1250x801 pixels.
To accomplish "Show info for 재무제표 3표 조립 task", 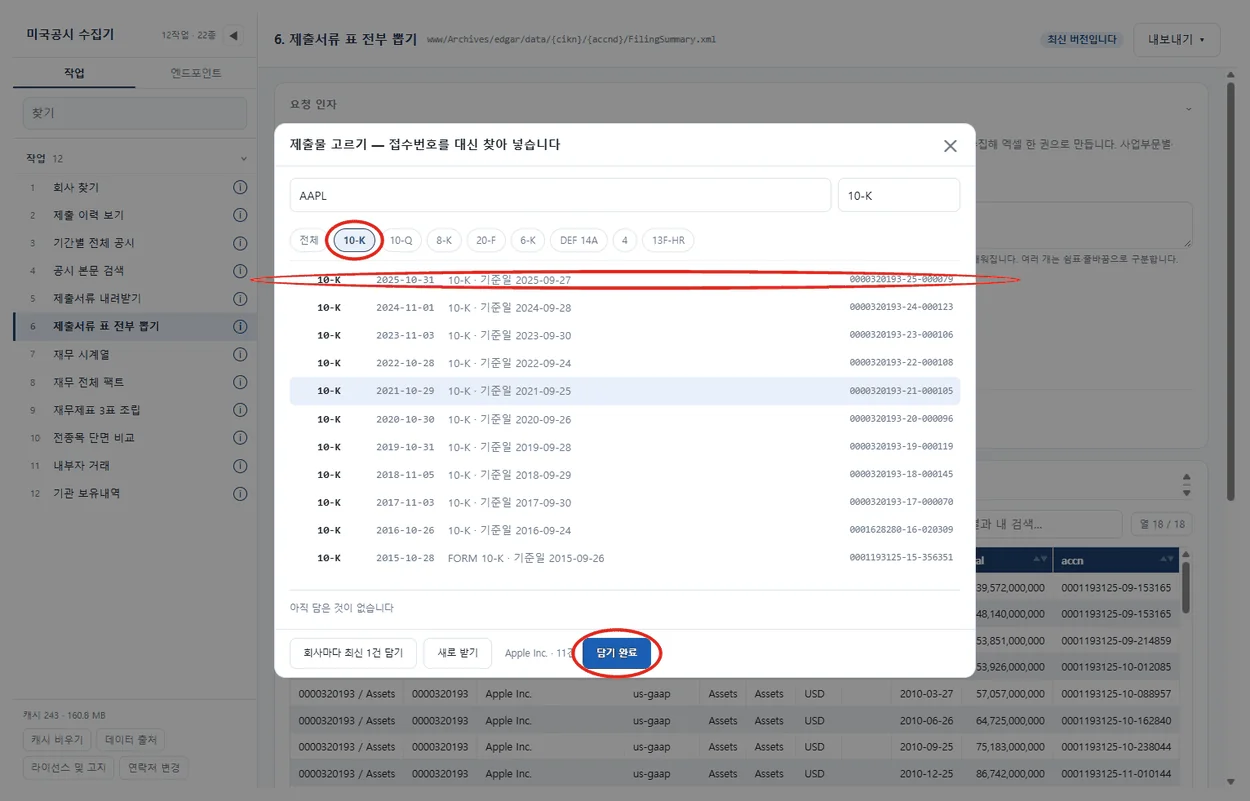I will click(240, 410).
